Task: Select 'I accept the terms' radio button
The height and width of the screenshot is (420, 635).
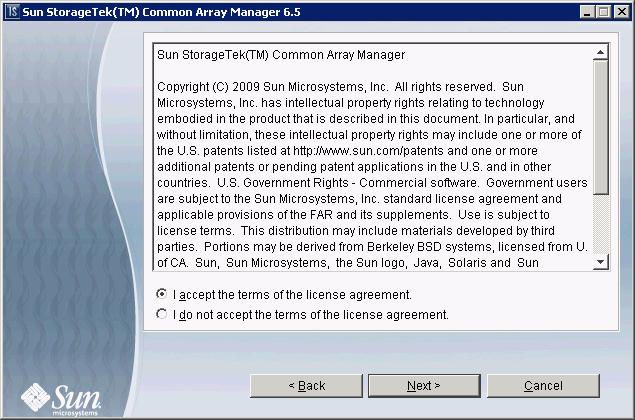Action: pyautogui.click(x=162, y=294)
